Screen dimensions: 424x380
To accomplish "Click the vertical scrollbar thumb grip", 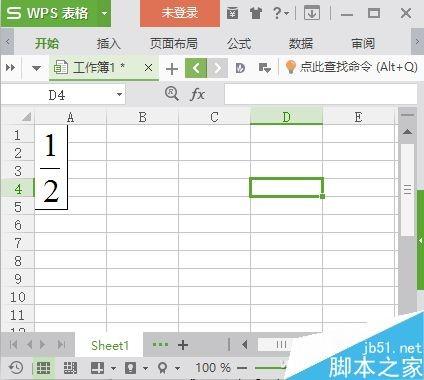I will (x=407, y=190).
